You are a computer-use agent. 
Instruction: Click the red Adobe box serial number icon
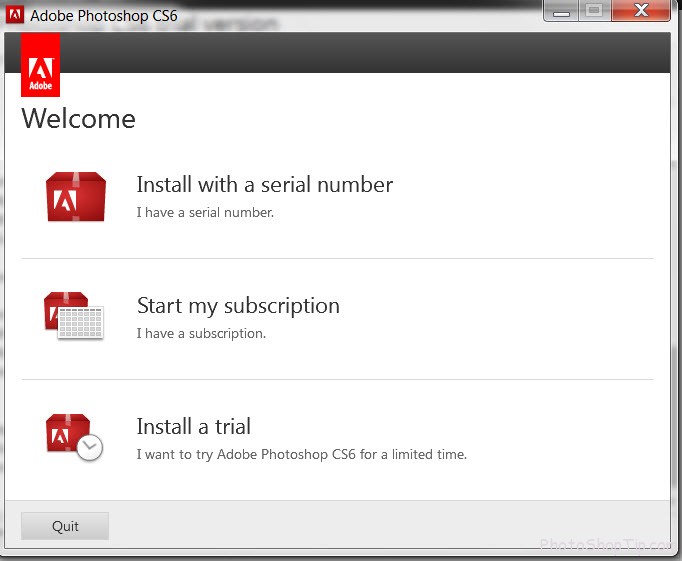pyautogui.click(x=76, y=197)
